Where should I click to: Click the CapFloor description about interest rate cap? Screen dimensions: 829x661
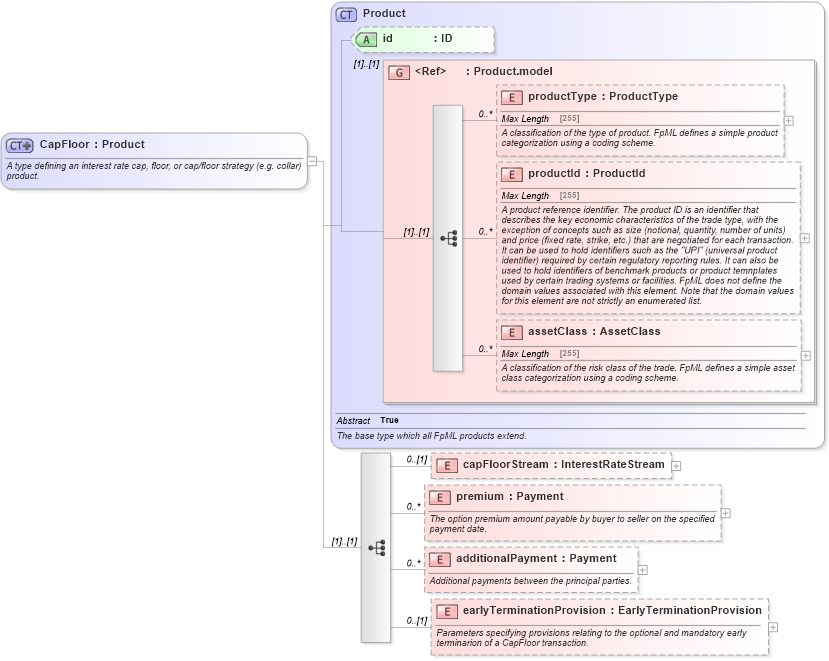click(154, 171)
